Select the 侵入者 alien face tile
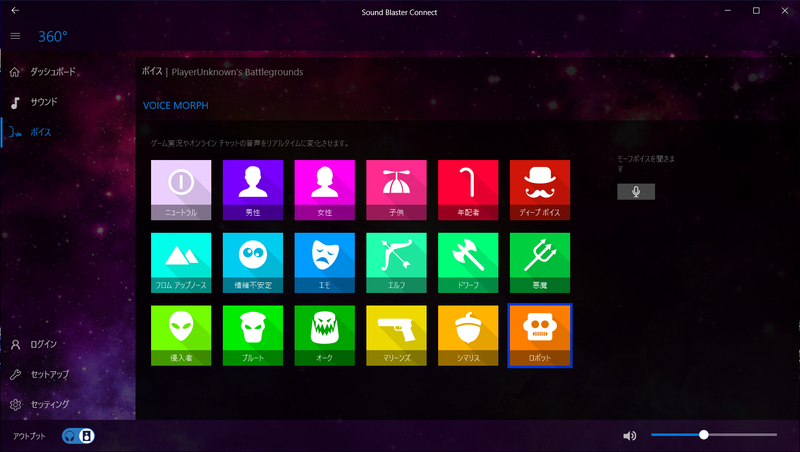 coord(181,335)
